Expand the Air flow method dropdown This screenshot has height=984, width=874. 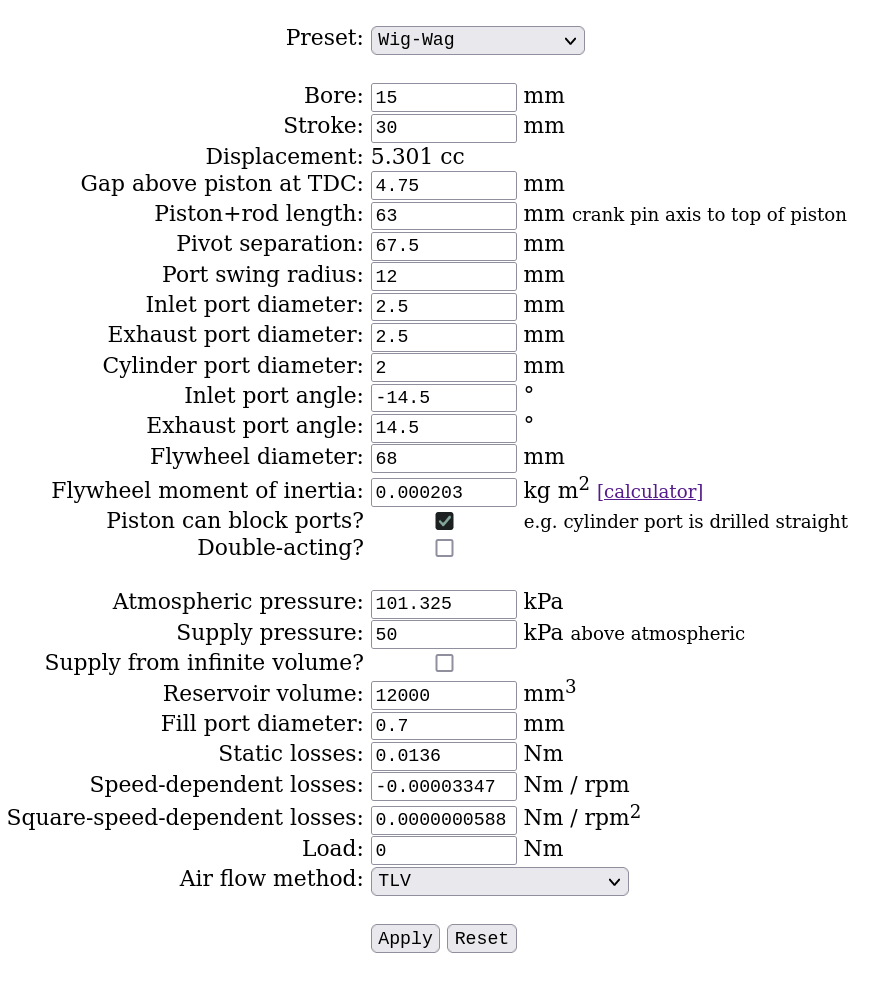pos(499,881)
